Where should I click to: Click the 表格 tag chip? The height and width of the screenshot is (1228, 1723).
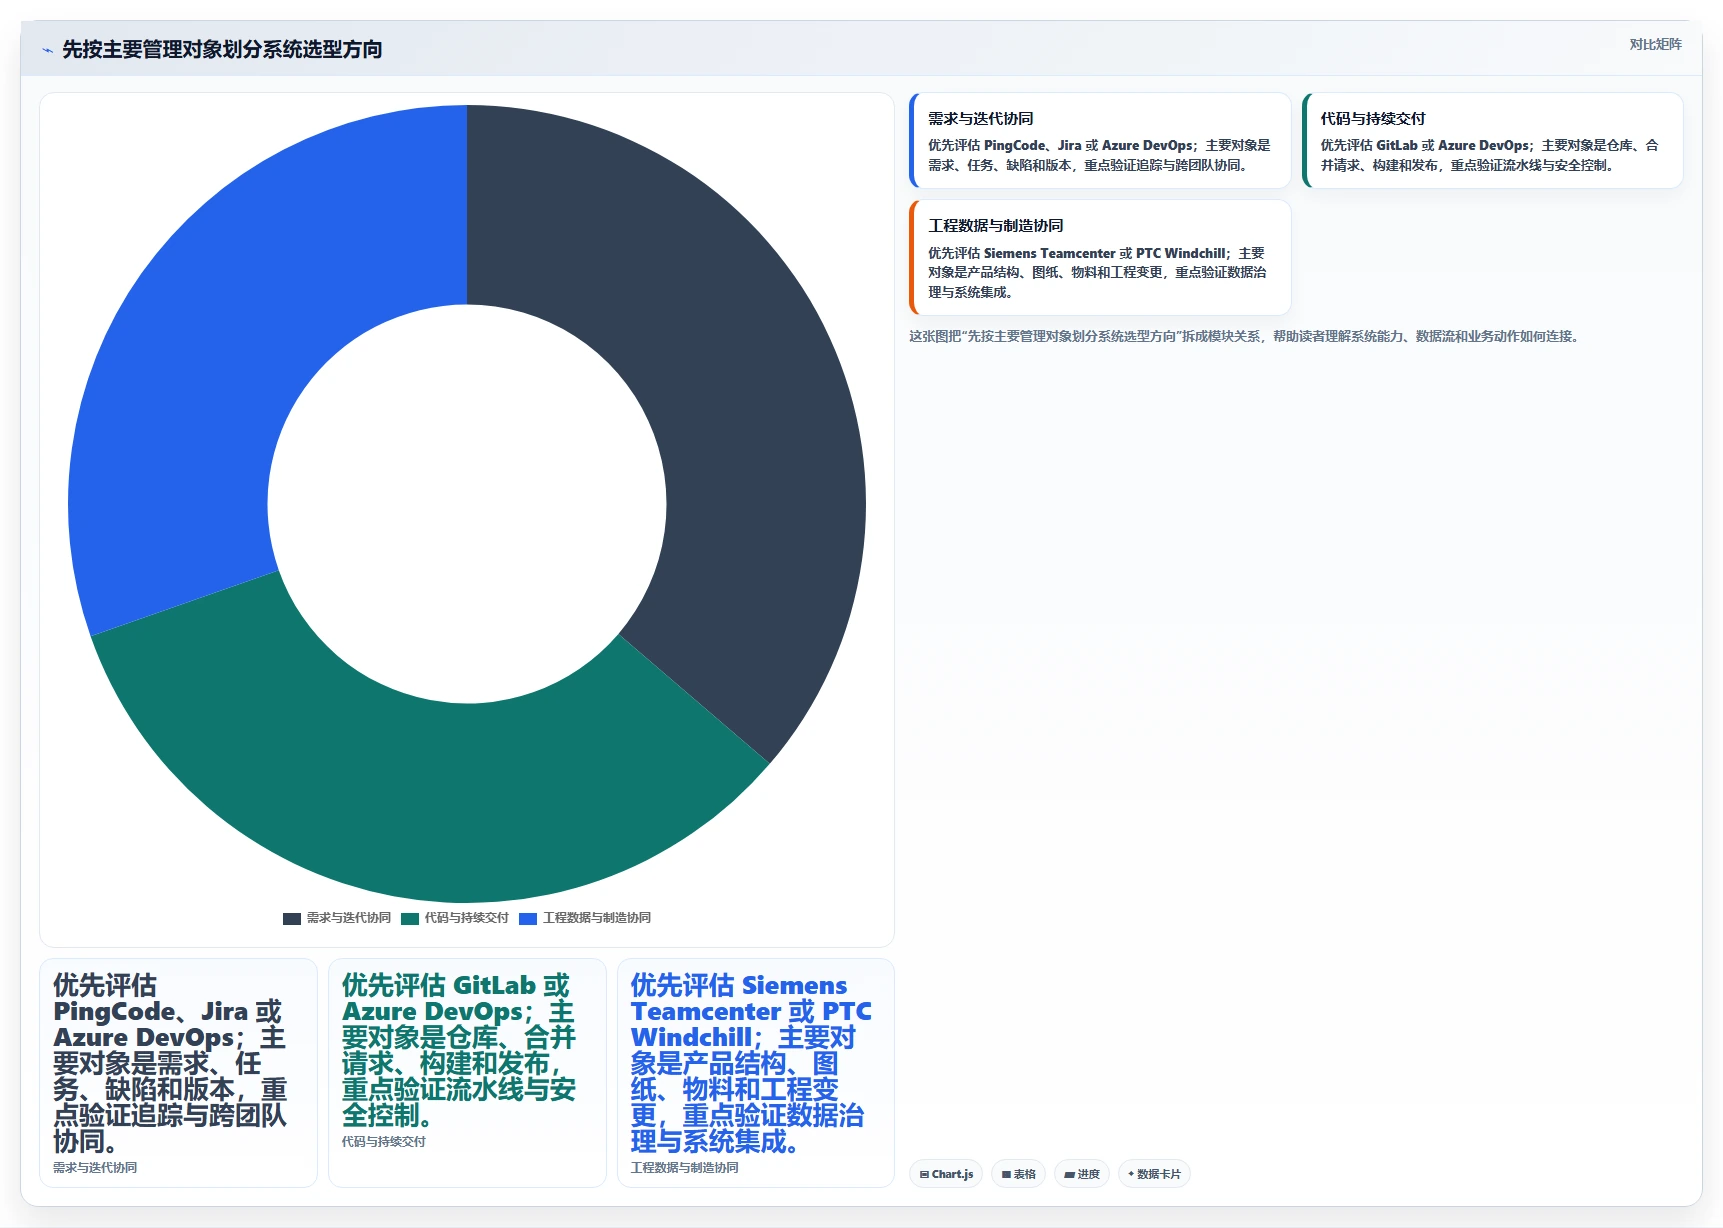click(x=1018, y=1174)
